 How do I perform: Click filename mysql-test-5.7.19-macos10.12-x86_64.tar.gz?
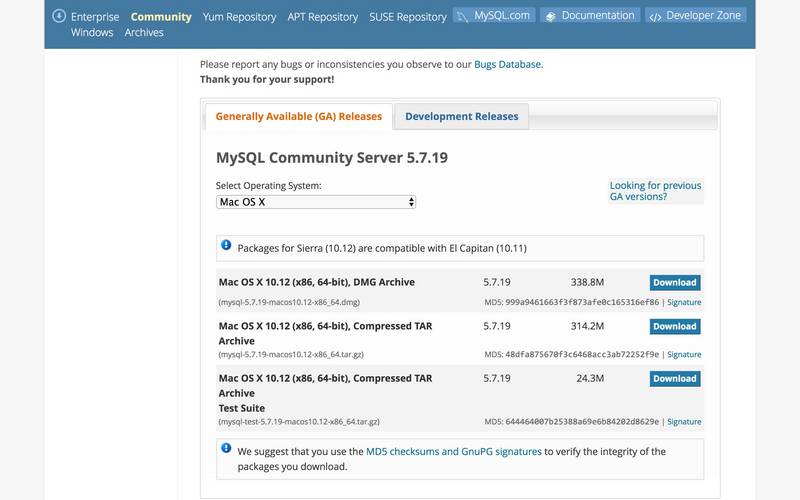tap(299, 421)
